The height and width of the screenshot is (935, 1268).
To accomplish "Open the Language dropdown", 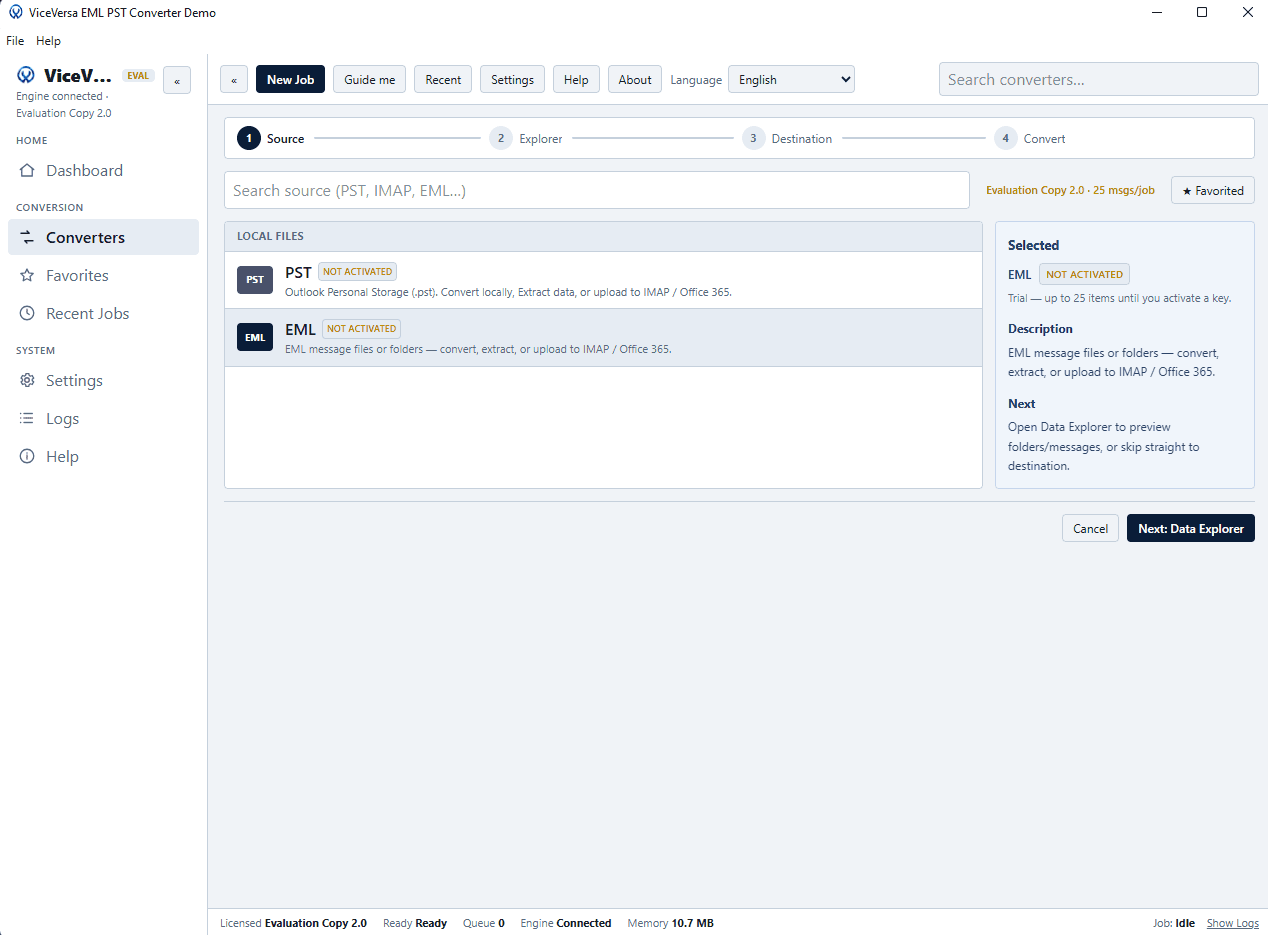I will 791,80.
